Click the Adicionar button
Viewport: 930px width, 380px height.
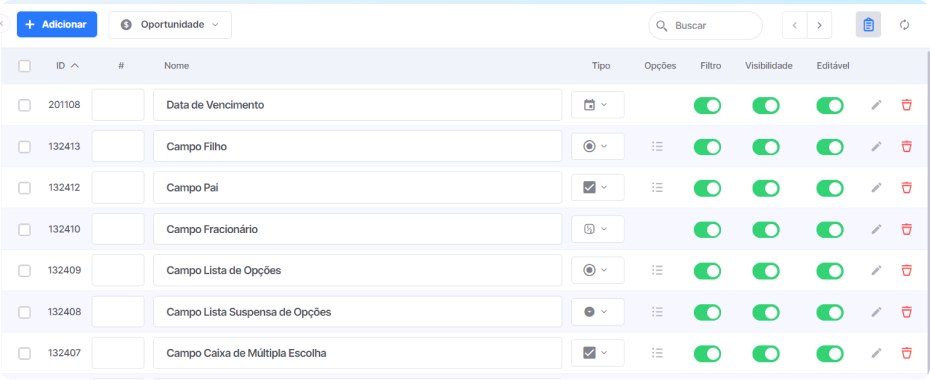[x=57, y=24]
